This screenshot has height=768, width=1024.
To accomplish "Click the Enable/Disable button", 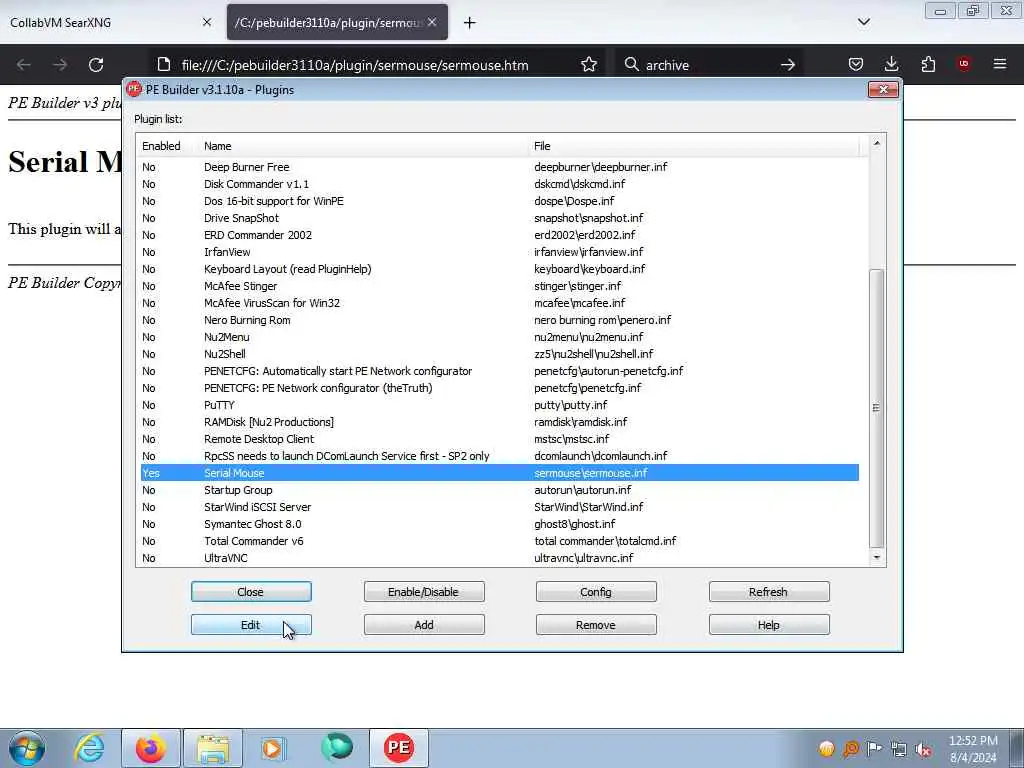I will point(424,592).
